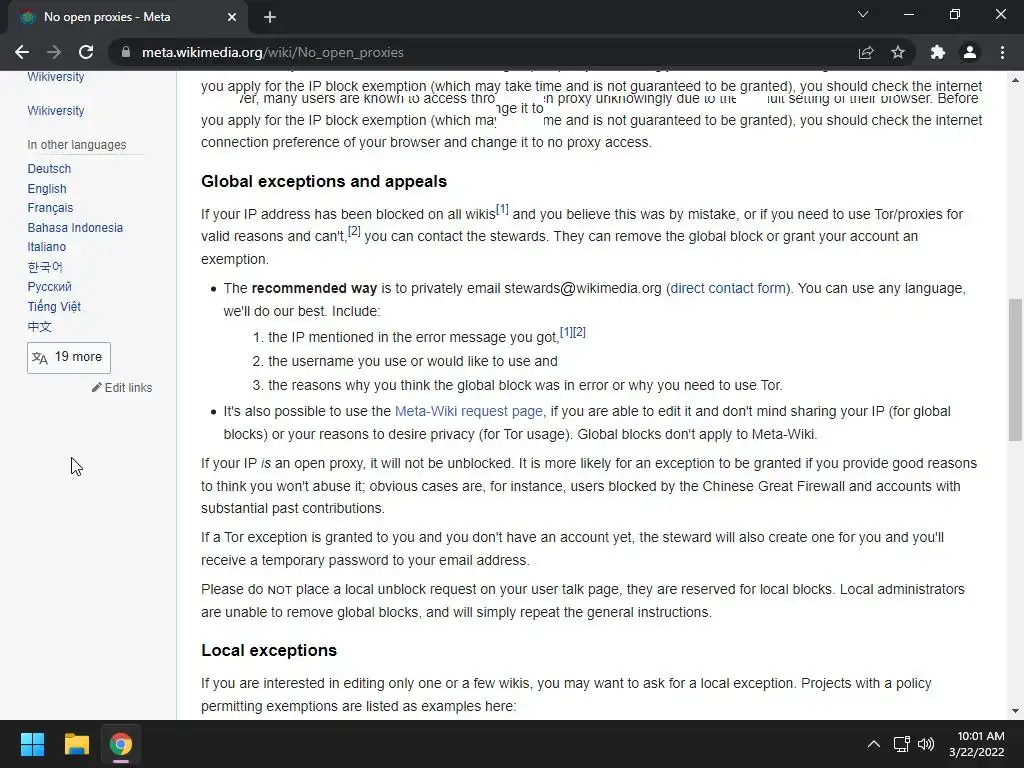Share this page using address bar icon
1024x768 pixels.
pyautogui.click(x=866, y=52)
